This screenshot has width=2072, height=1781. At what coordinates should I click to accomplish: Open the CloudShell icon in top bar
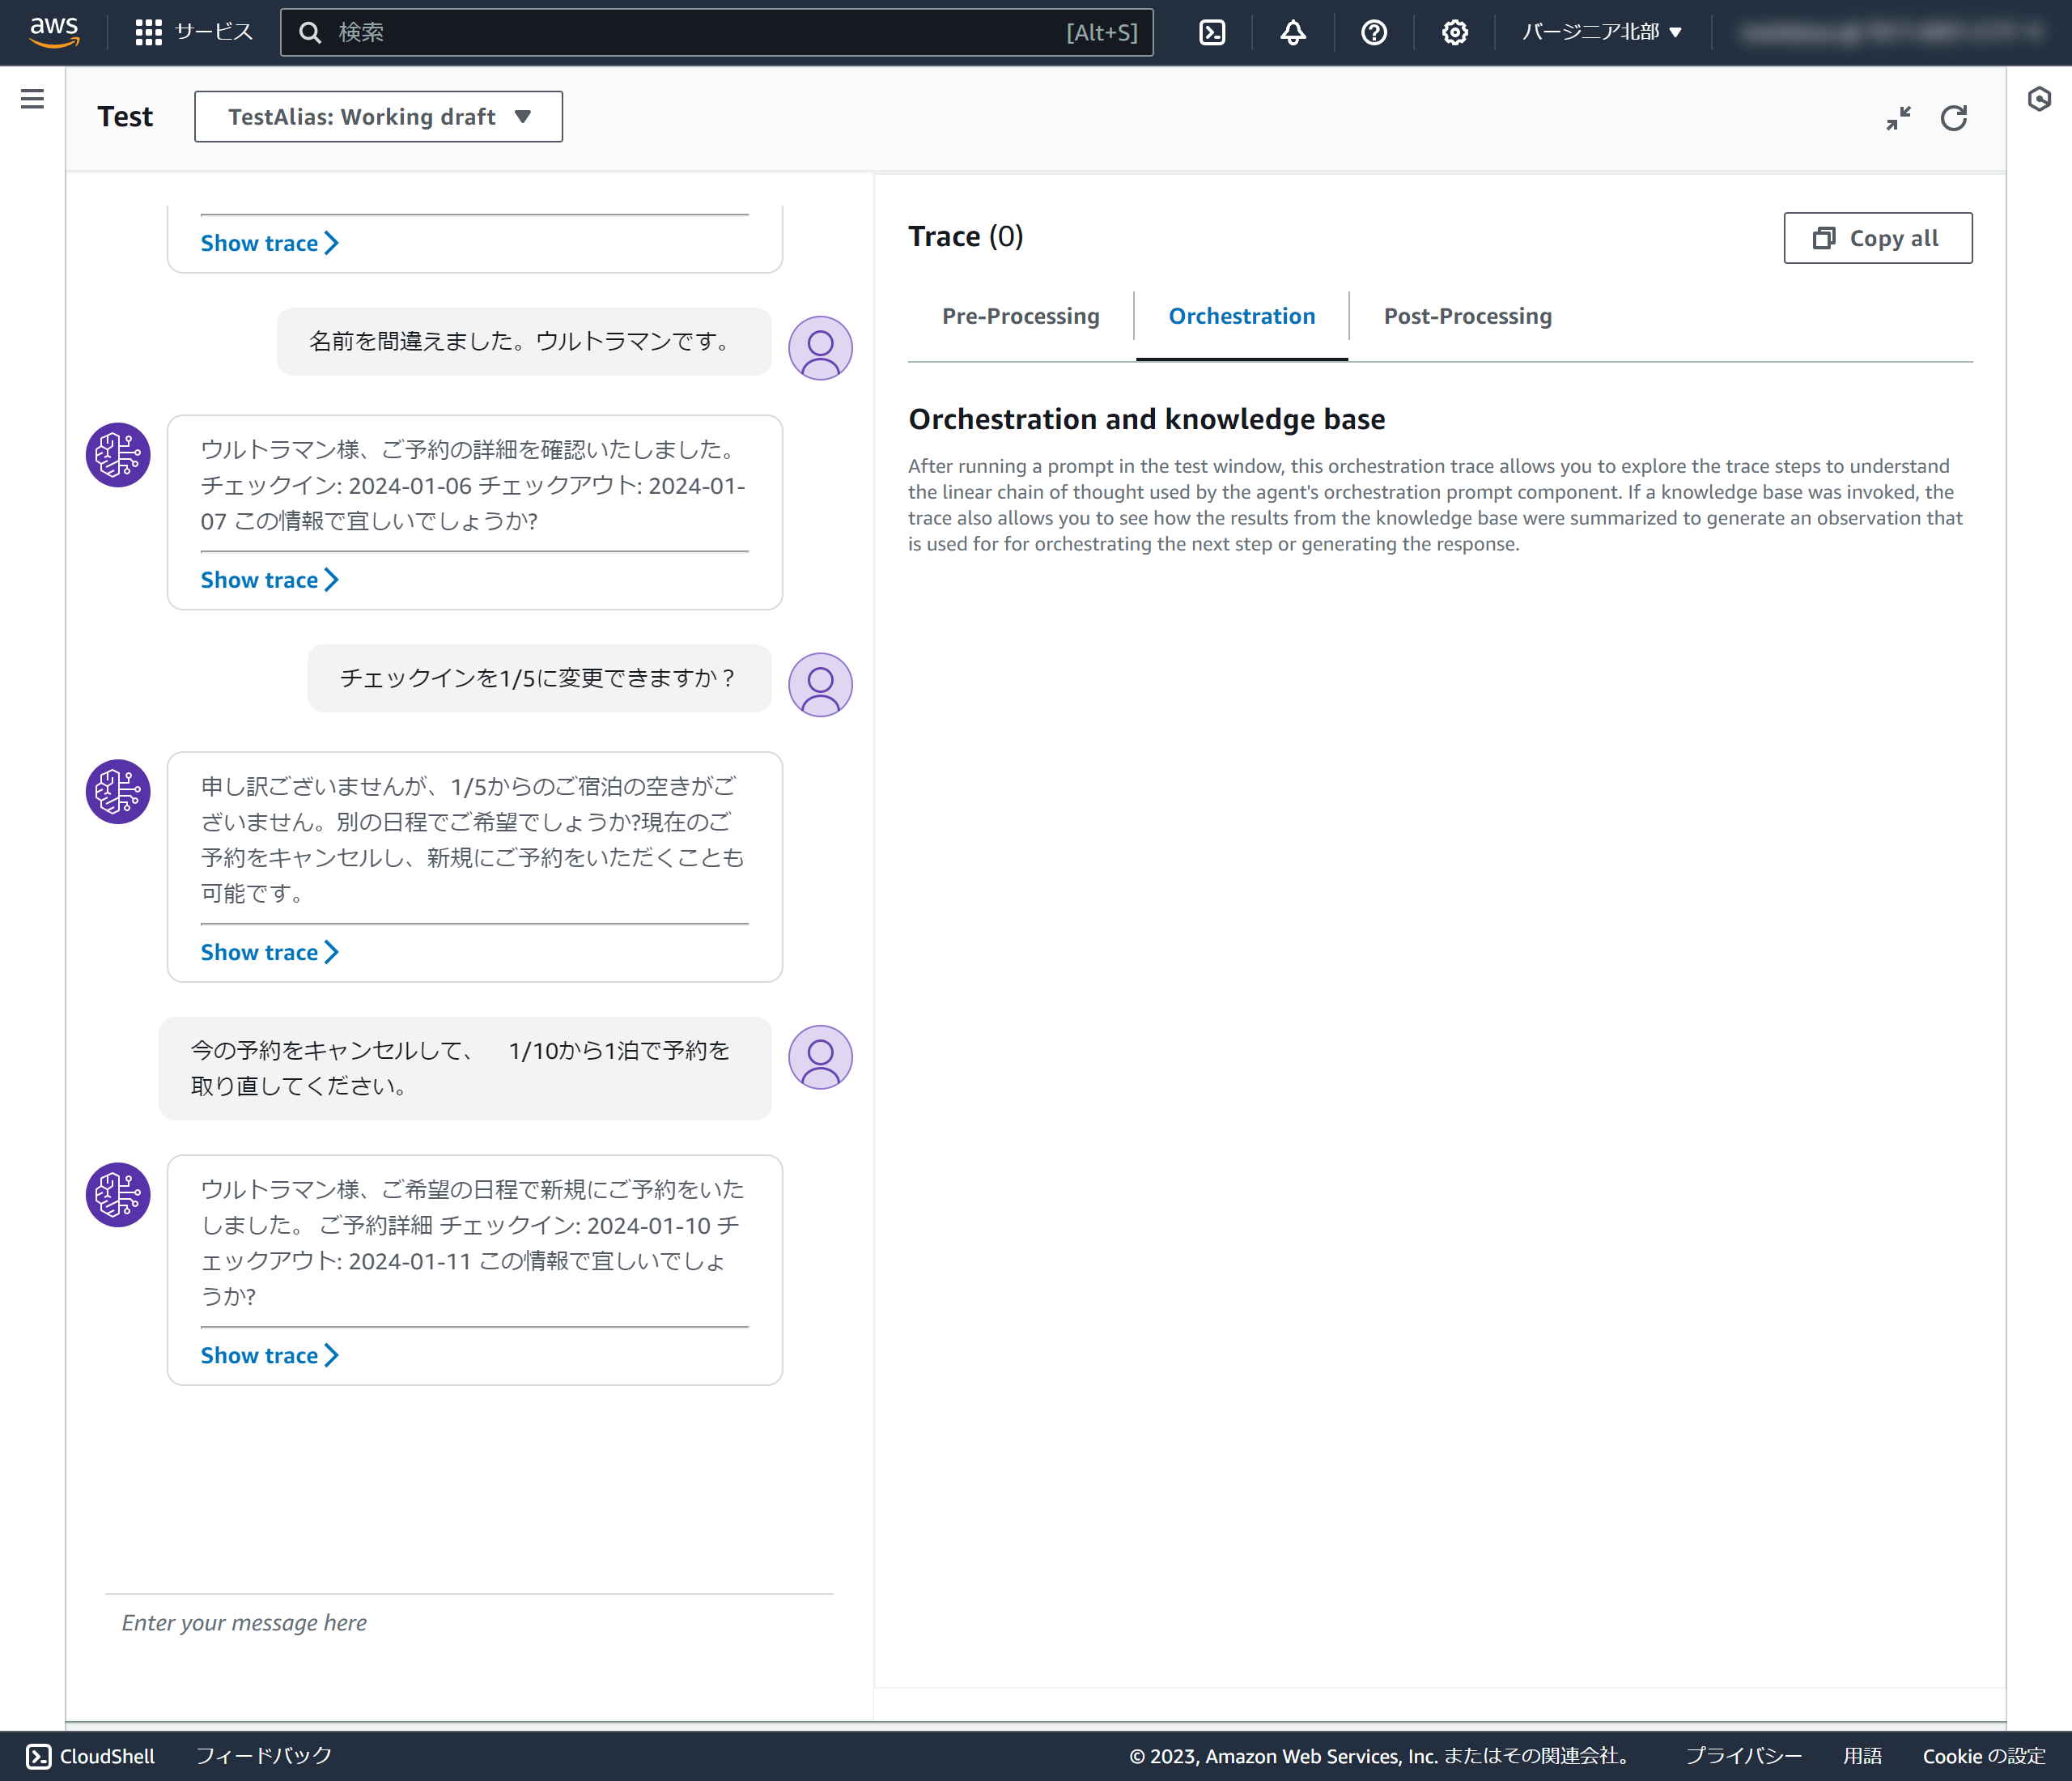tap(1212, 32)
